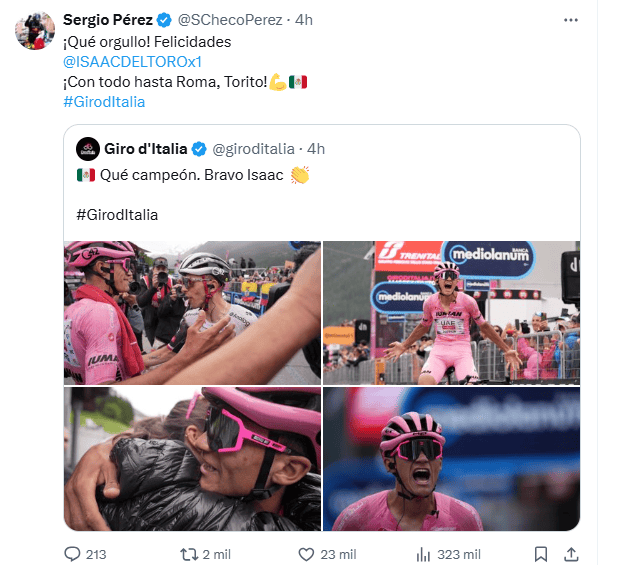Viewport: 618px width, 565px height.
Task: Click the Giro d'Italia account avatar
Action: click(87, 149)
